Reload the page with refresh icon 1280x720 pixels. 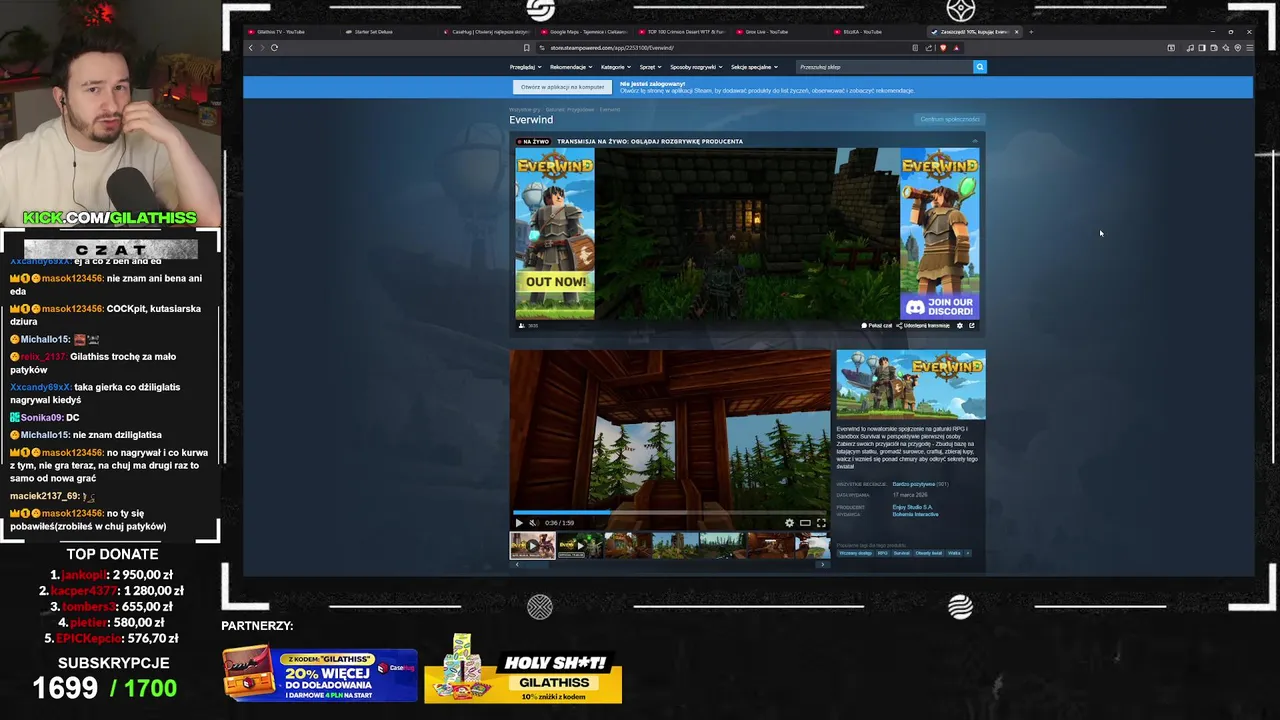[x=274, y=47]
